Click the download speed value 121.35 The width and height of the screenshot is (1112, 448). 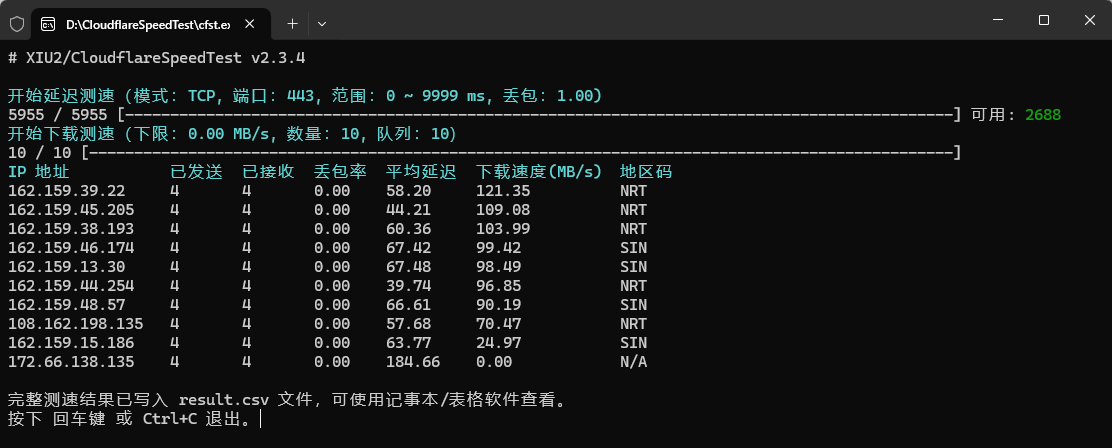click(503, 191)
